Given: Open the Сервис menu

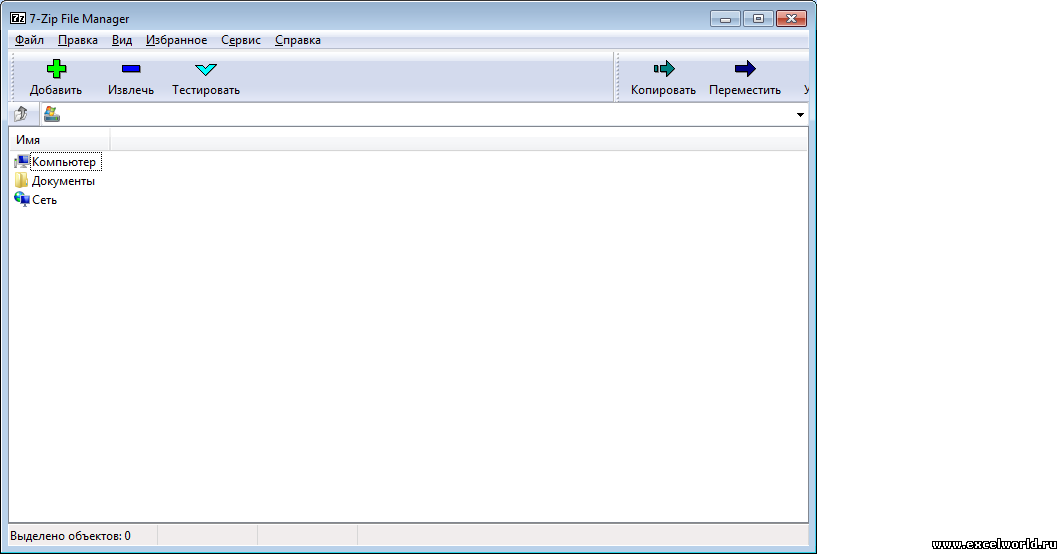Looking at the screenshot, I should [241, 40].
